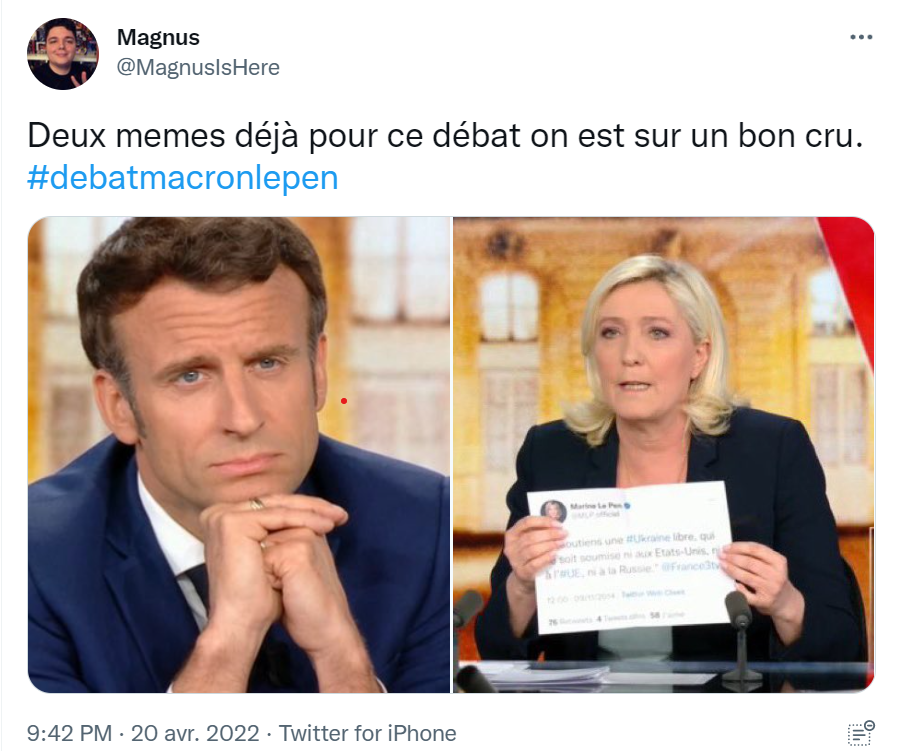Click the 9:42 PM timestamp
898x751 pixels.
69,733
